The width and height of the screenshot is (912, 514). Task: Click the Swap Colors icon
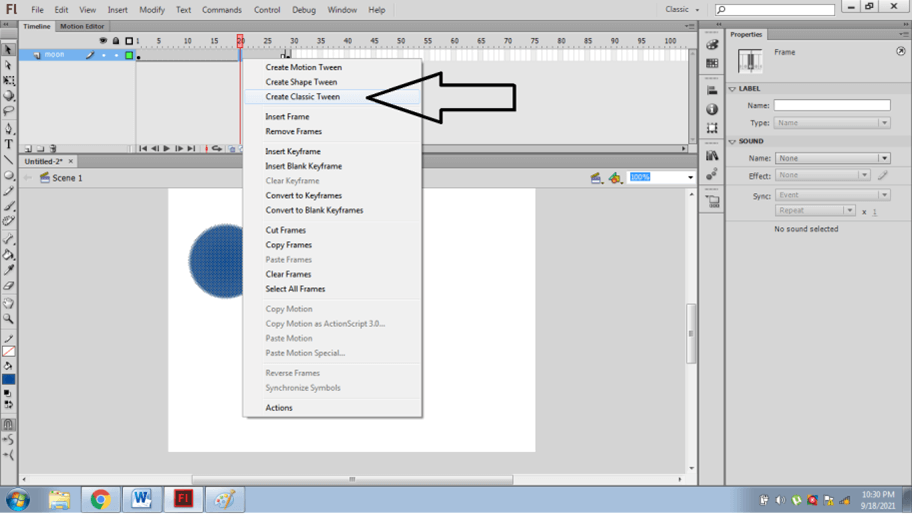[8, 405]
